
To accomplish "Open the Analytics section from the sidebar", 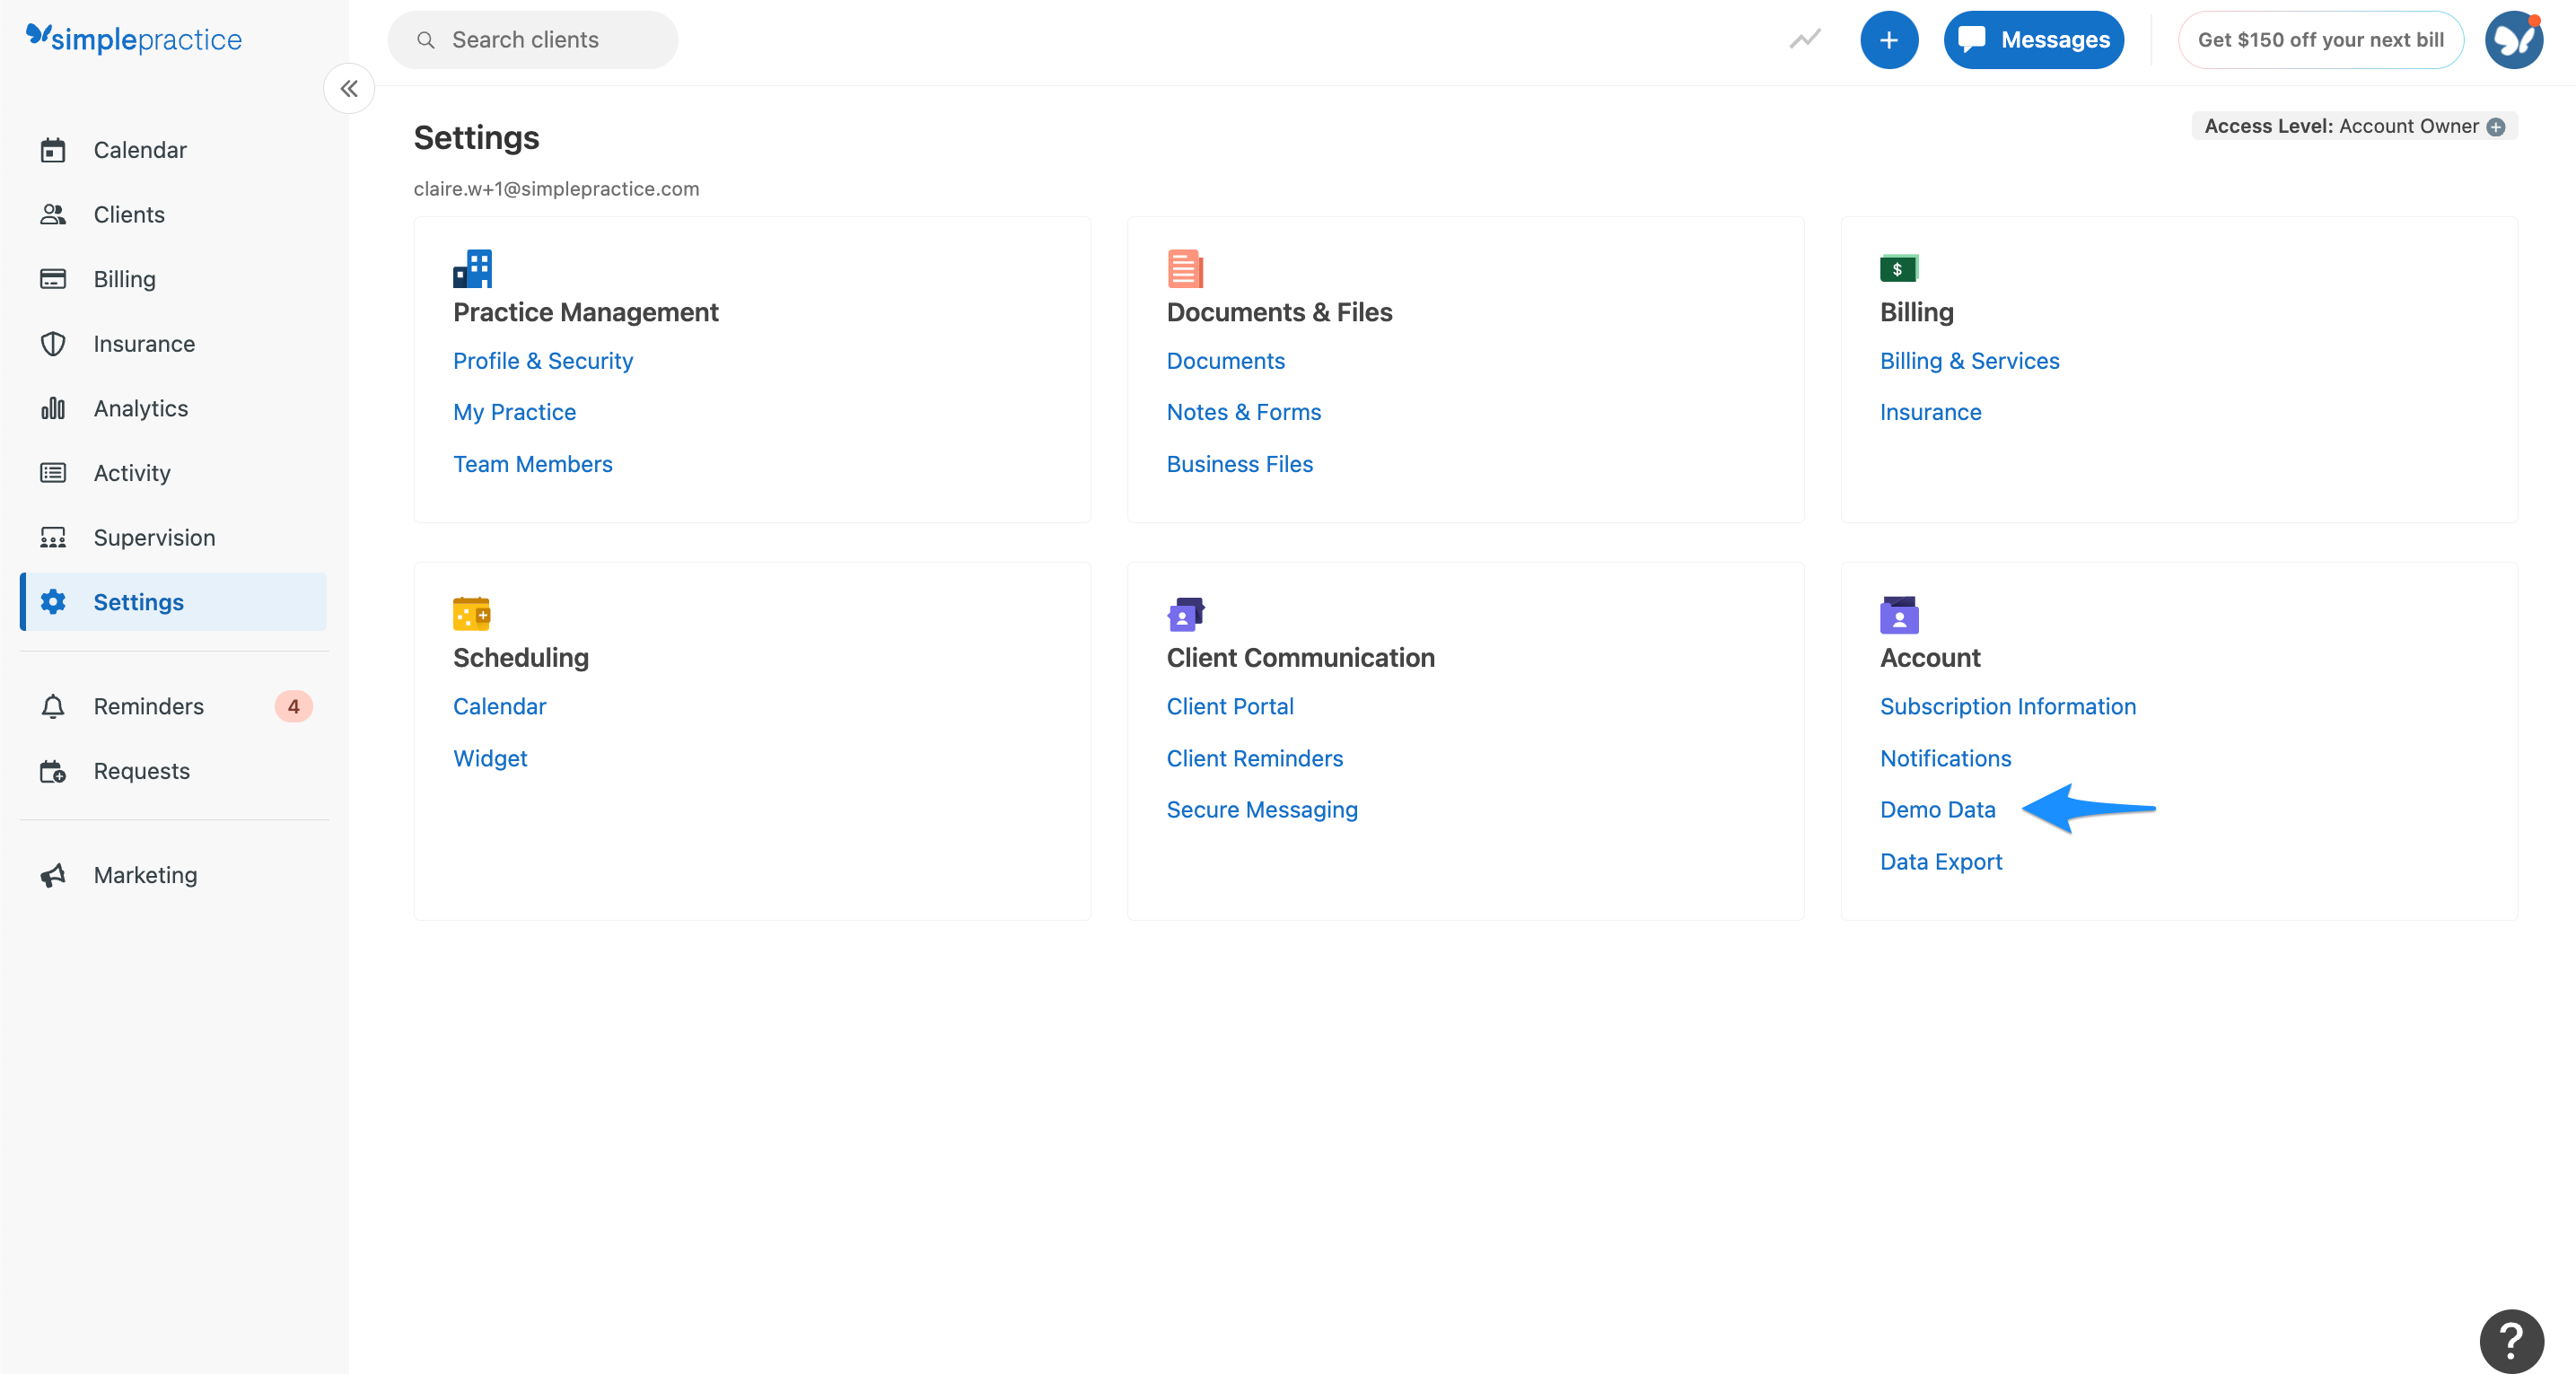I will coord(140,408).
